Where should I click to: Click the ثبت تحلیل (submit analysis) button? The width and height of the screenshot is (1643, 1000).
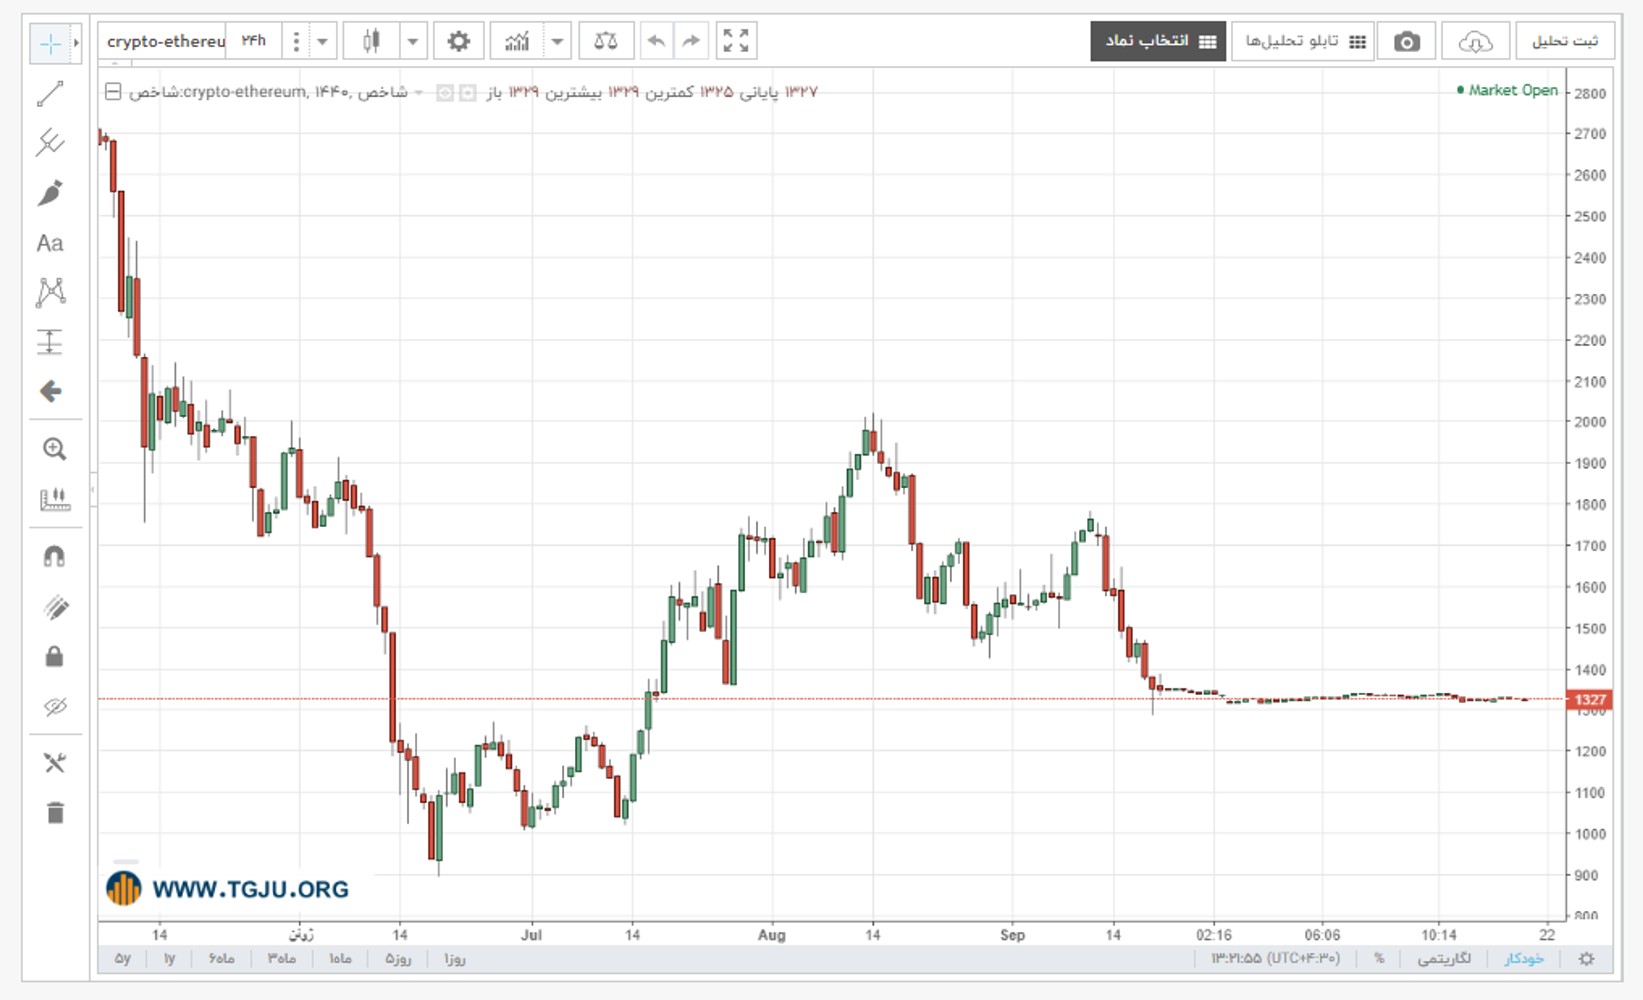(1564, 42)
